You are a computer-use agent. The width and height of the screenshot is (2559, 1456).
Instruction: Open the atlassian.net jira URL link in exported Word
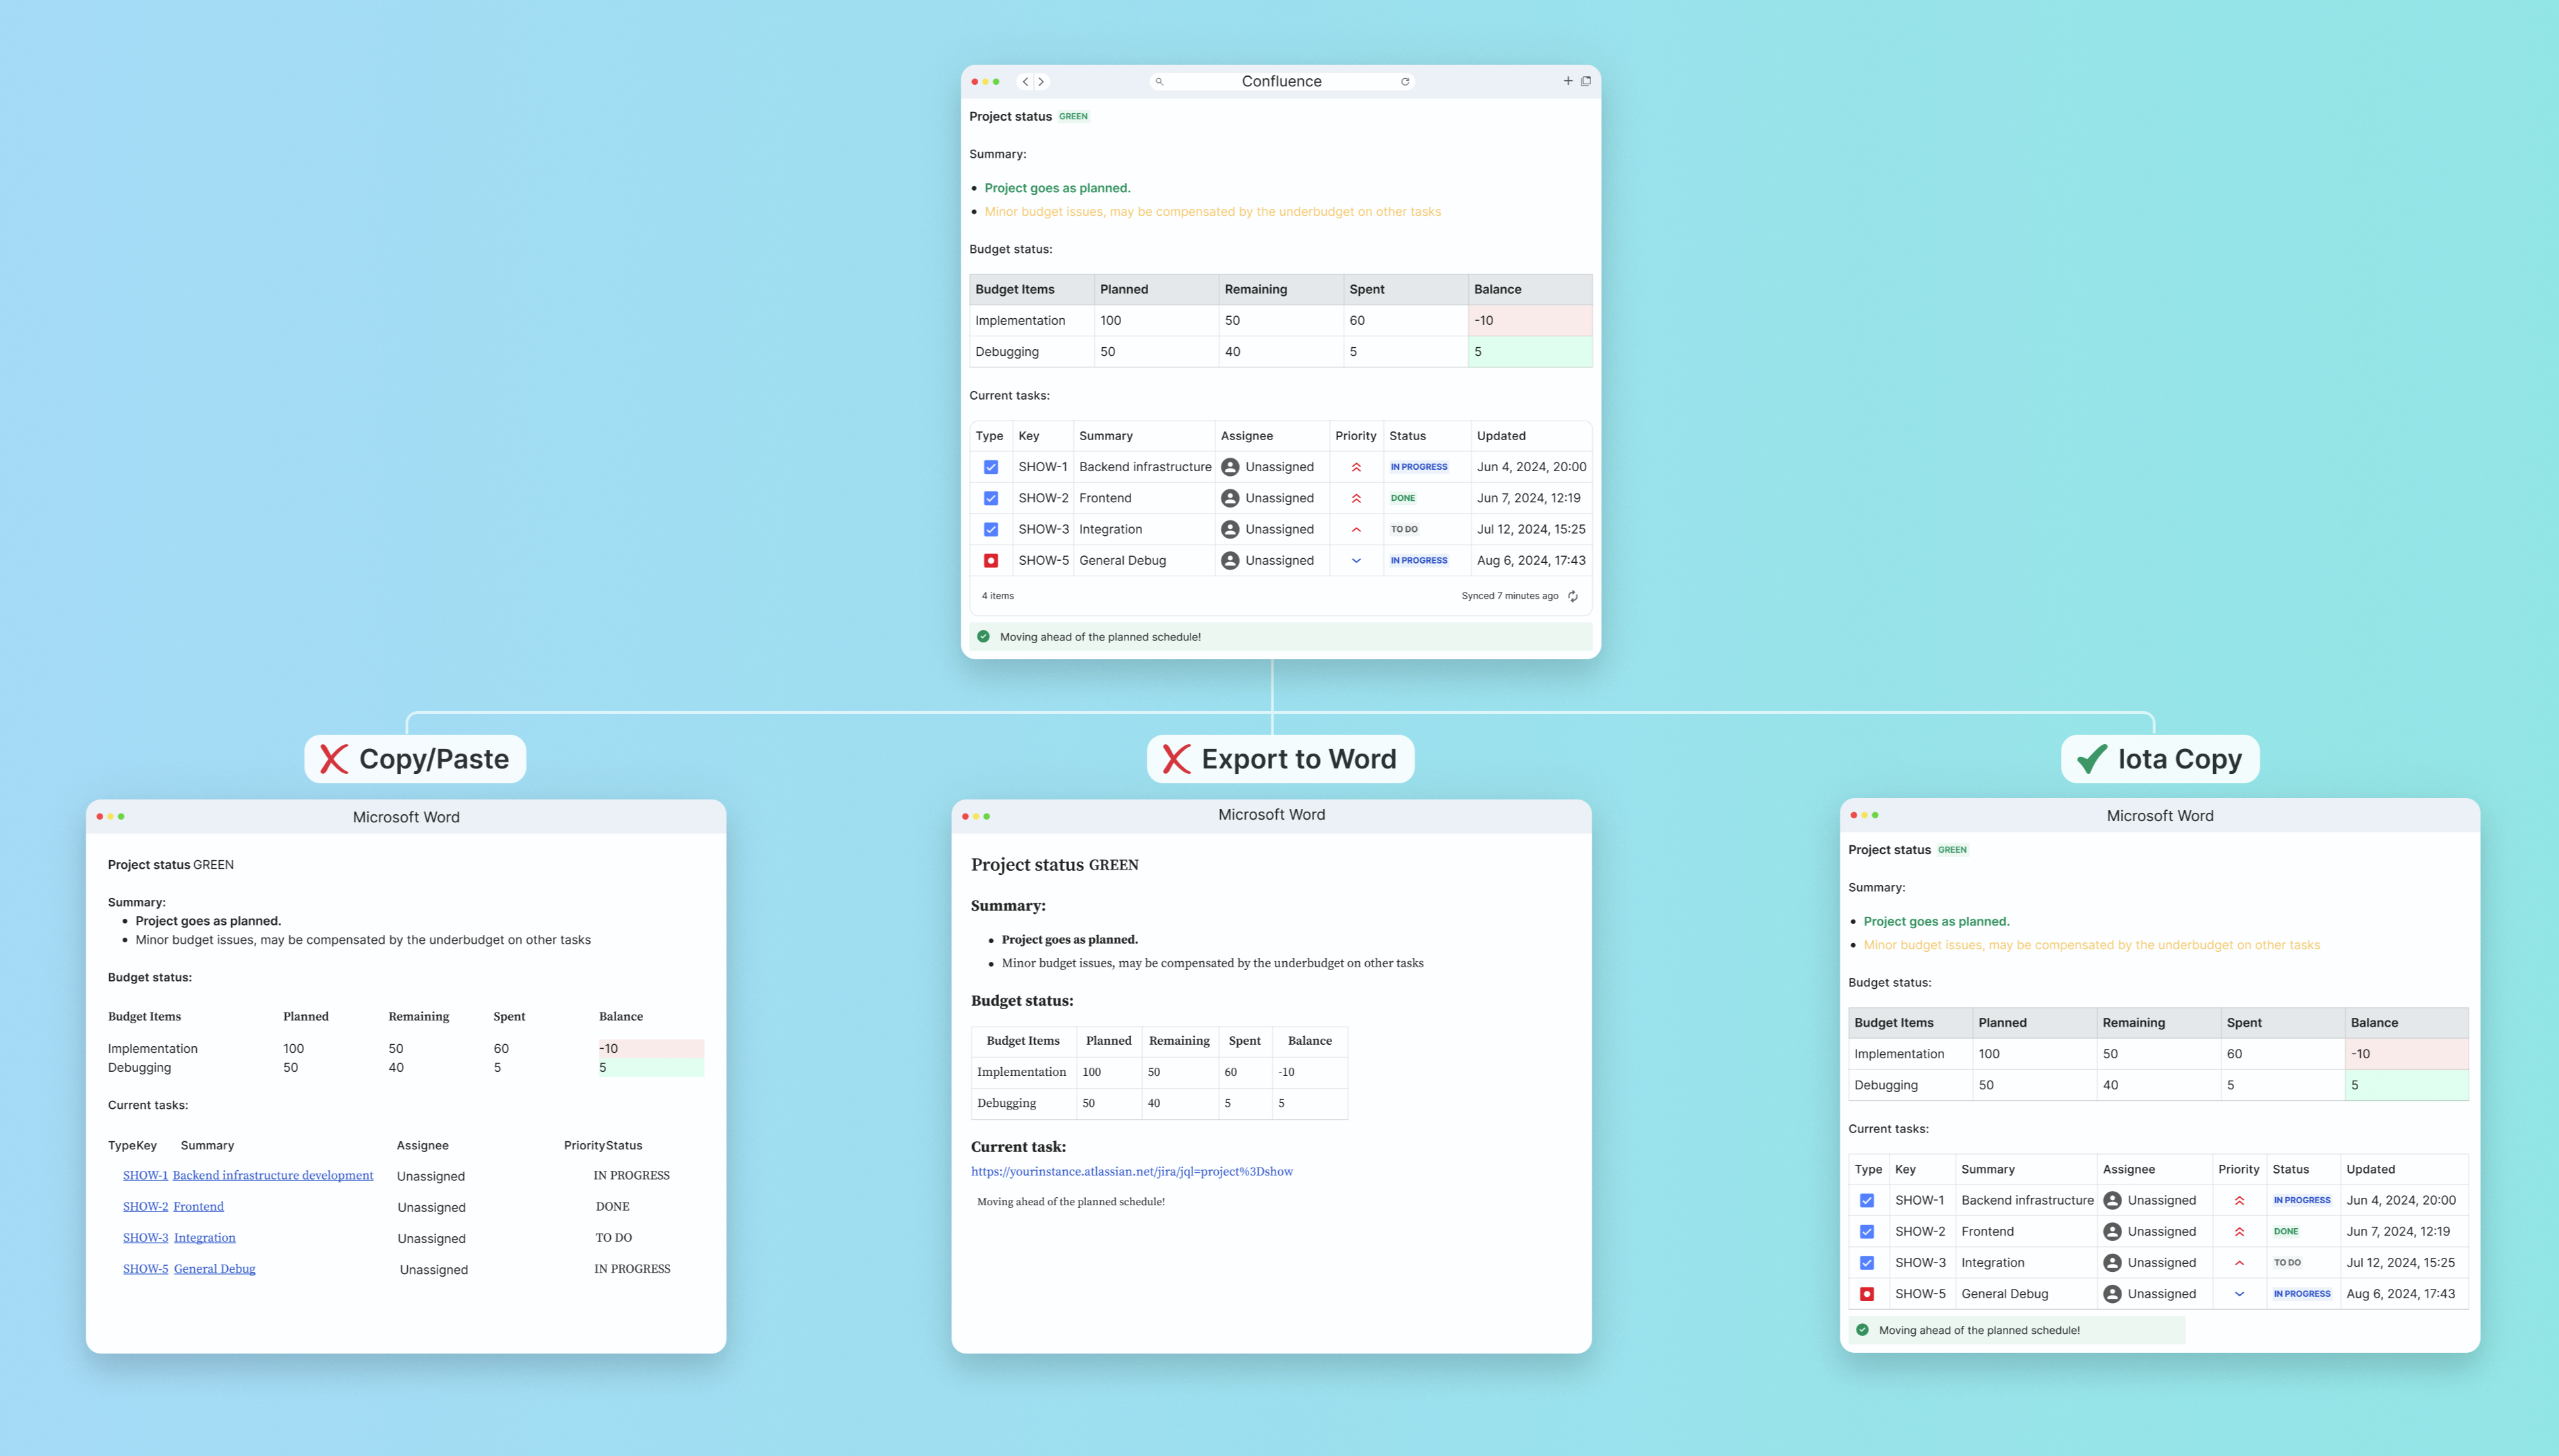[1131, 1171]
